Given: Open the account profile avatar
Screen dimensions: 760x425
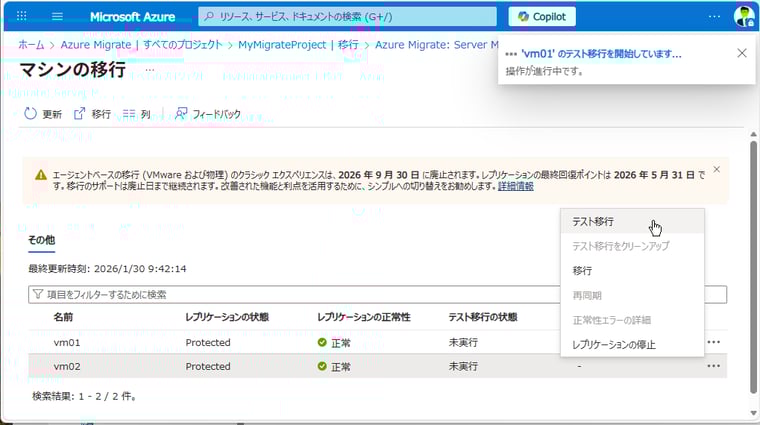Looking at the screenshot, I should (744, 16).
